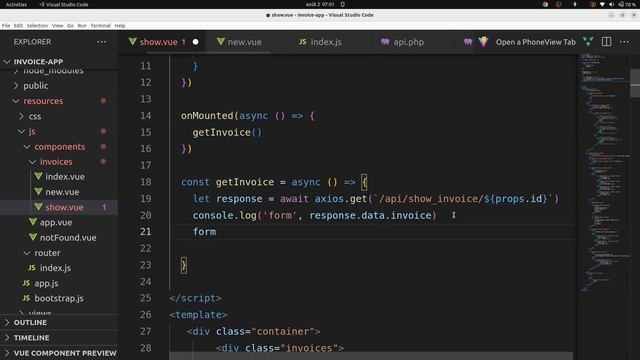Click Open a PhoneView Tab button
This screenshot has width=640, height=360.
point(536,42)
